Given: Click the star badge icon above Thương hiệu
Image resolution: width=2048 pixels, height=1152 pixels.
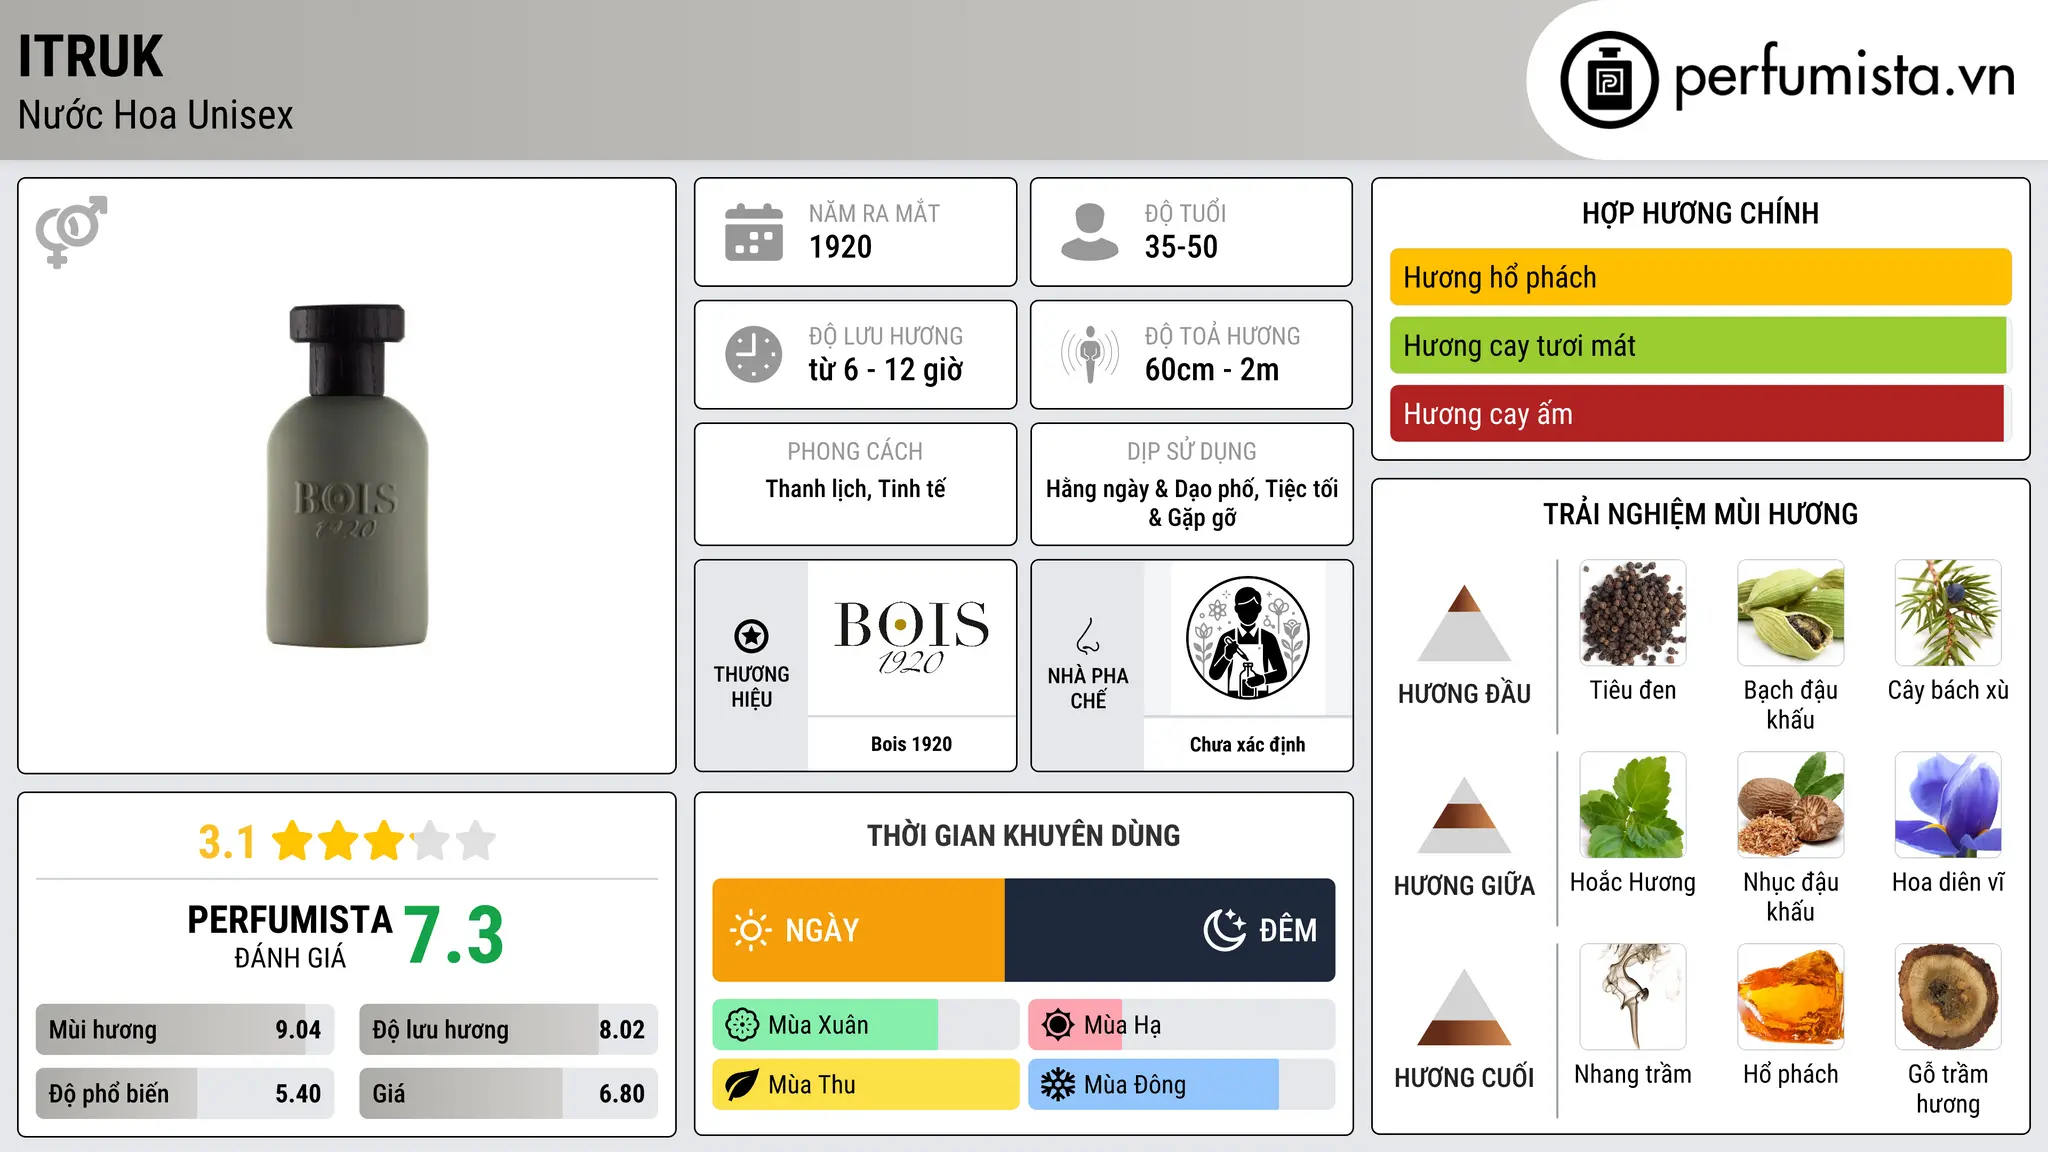Looking at the screenshot, I should coord(751,635).
